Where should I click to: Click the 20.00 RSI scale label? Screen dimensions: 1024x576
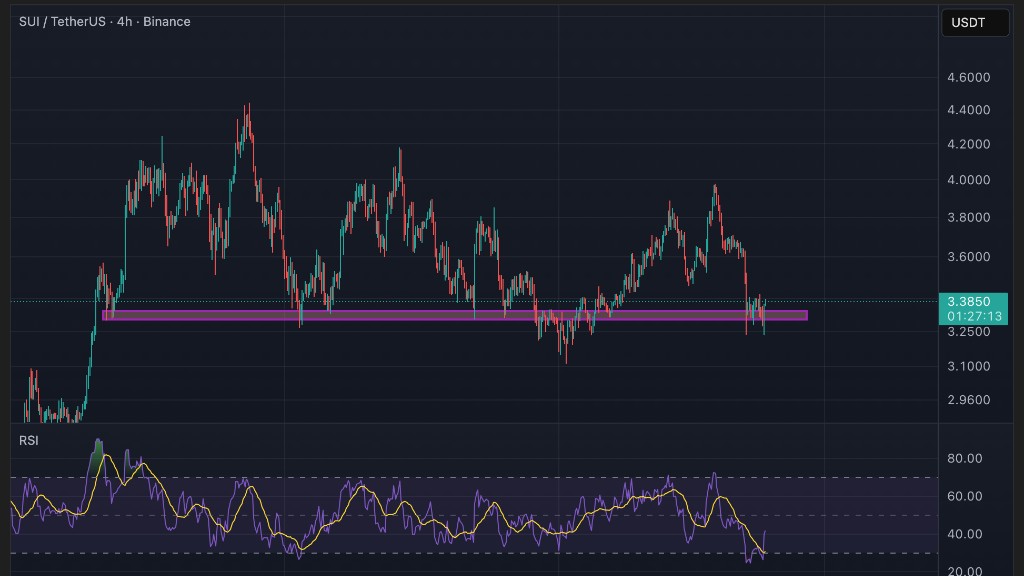(x=964, y=570)
